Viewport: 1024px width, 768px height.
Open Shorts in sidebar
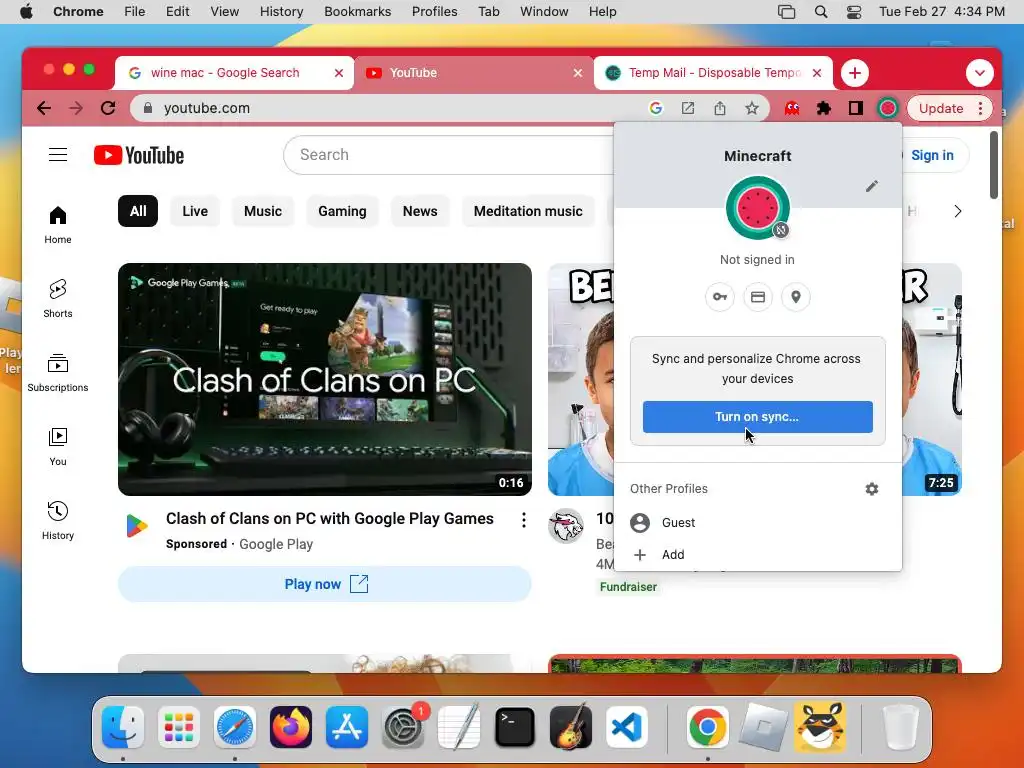tap(57, 298)
